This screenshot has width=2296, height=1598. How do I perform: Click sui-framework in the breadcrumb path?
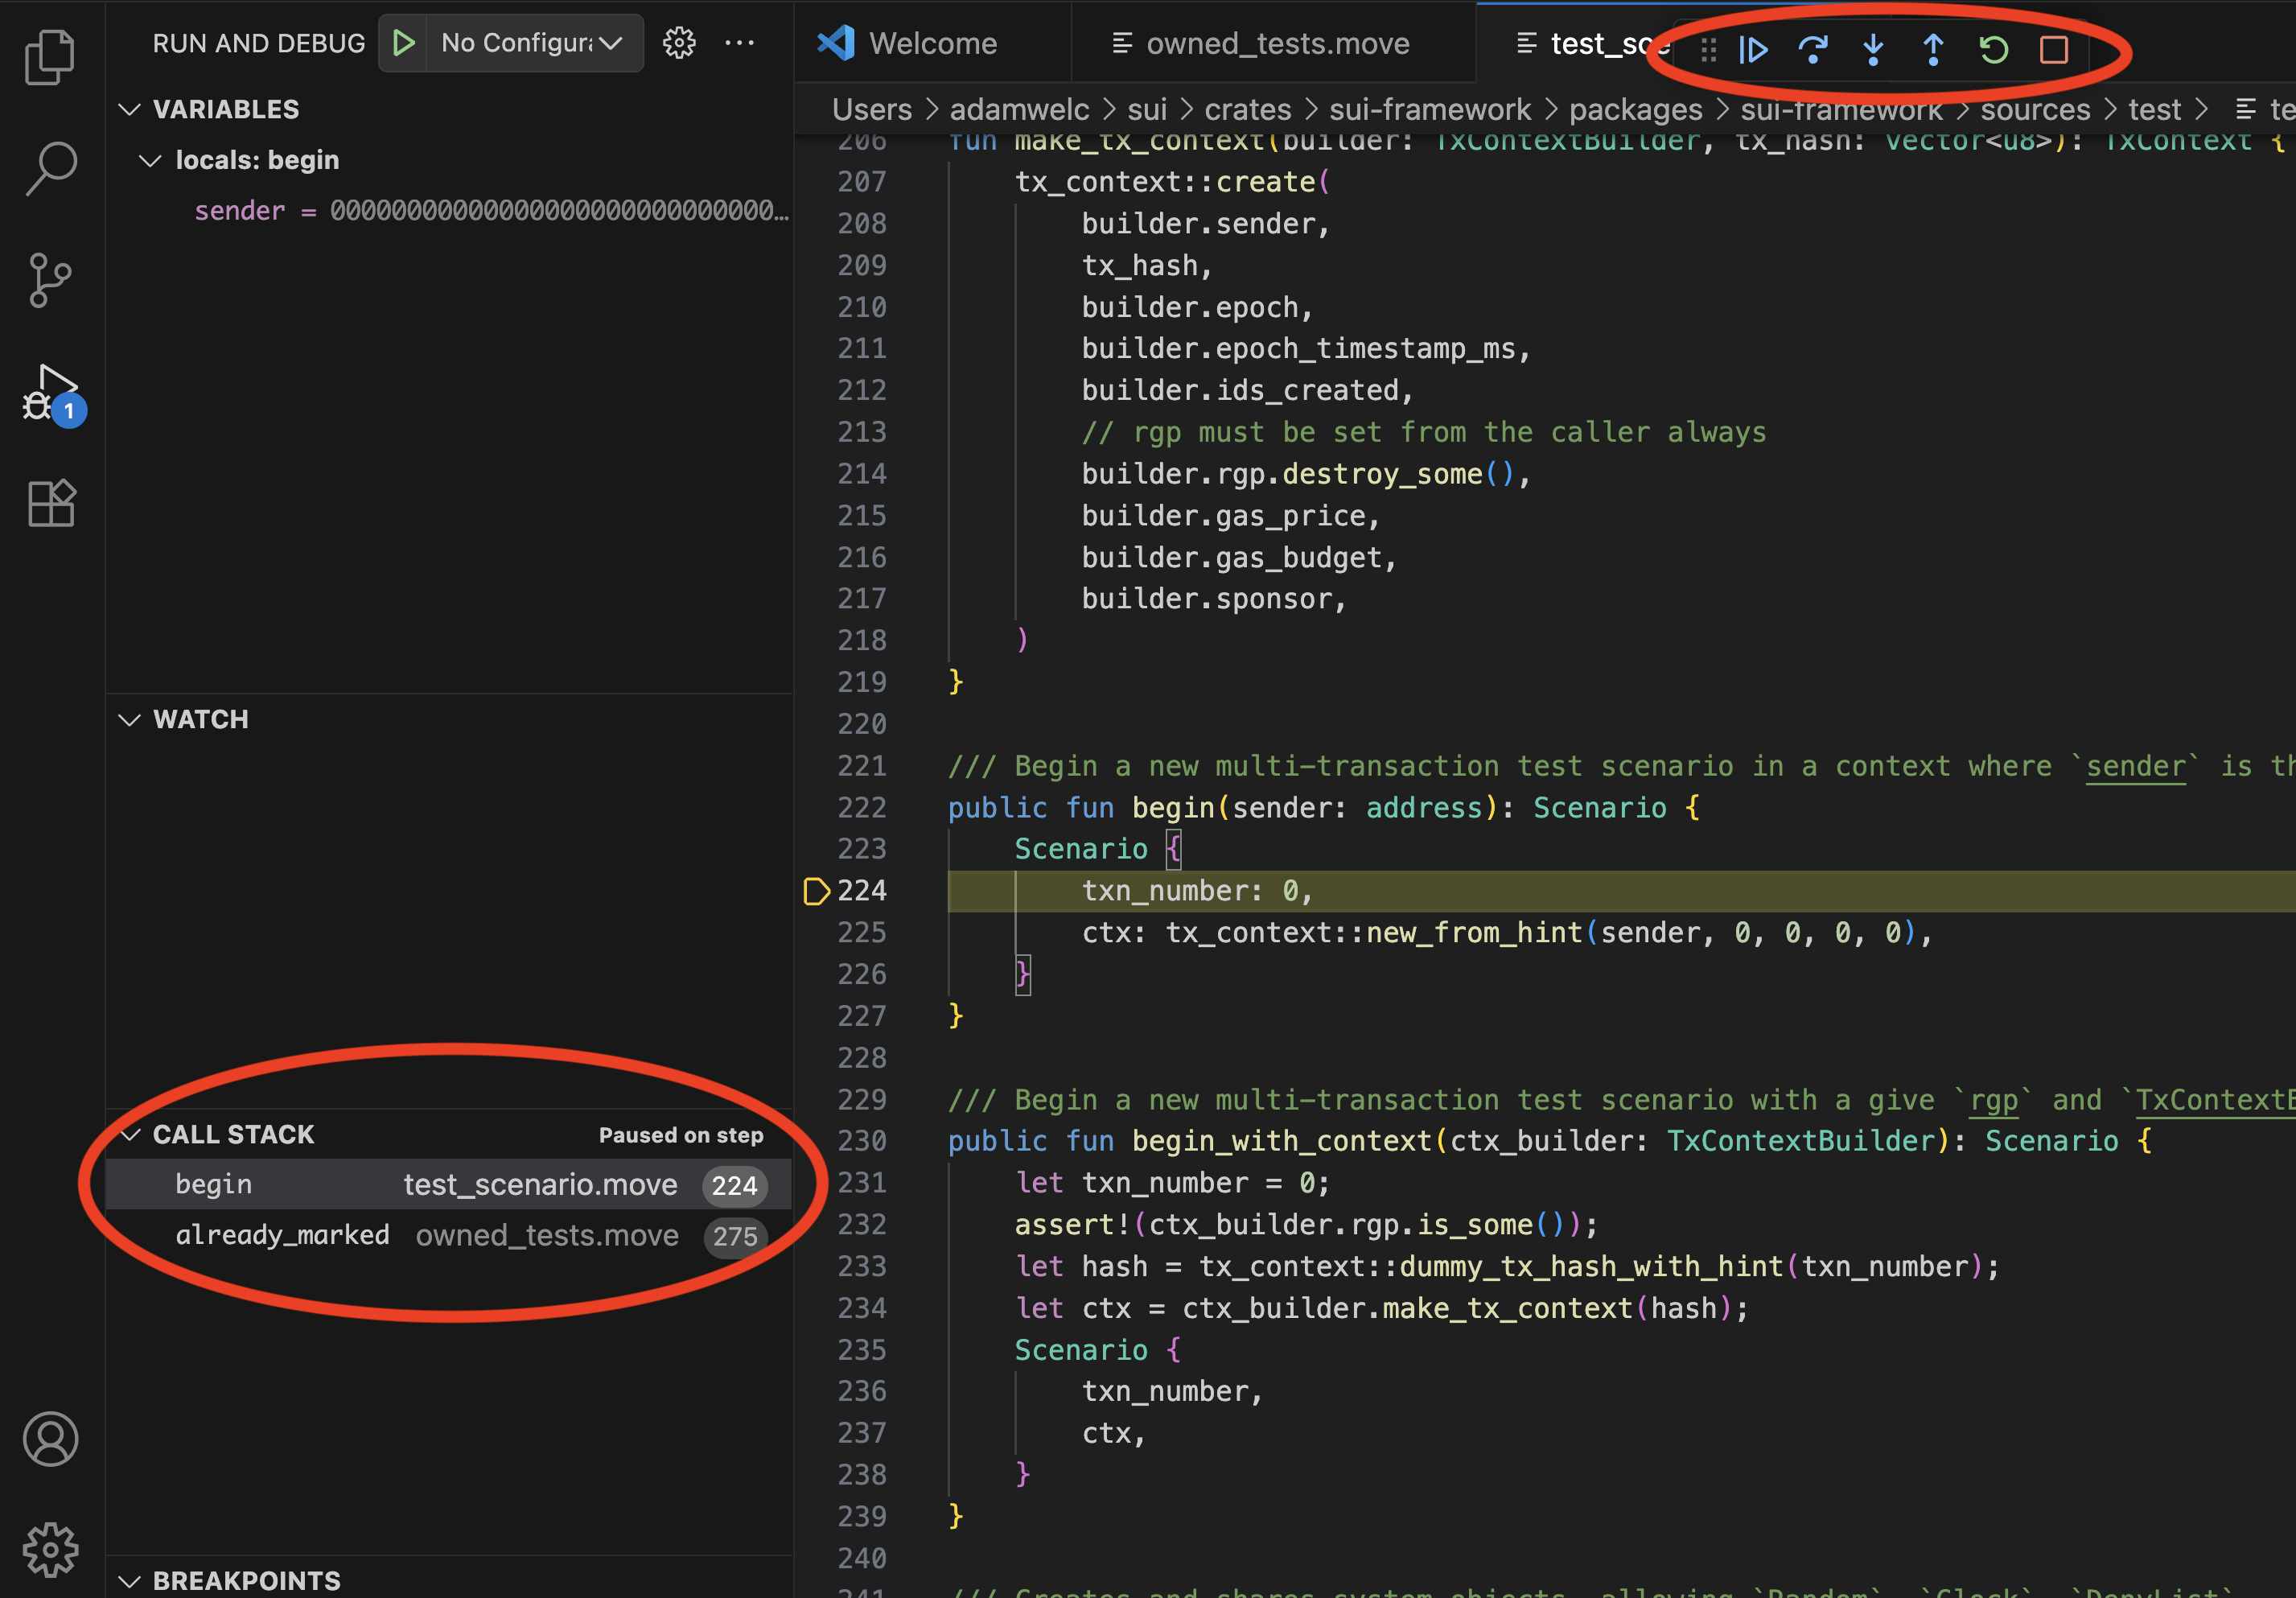point(1430,109)
